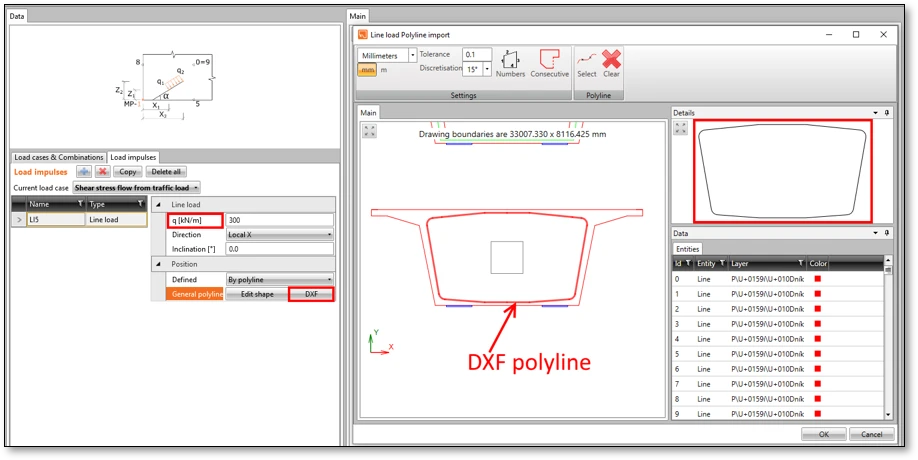Click zoom-extents icon in Details panel

point(680,128)
